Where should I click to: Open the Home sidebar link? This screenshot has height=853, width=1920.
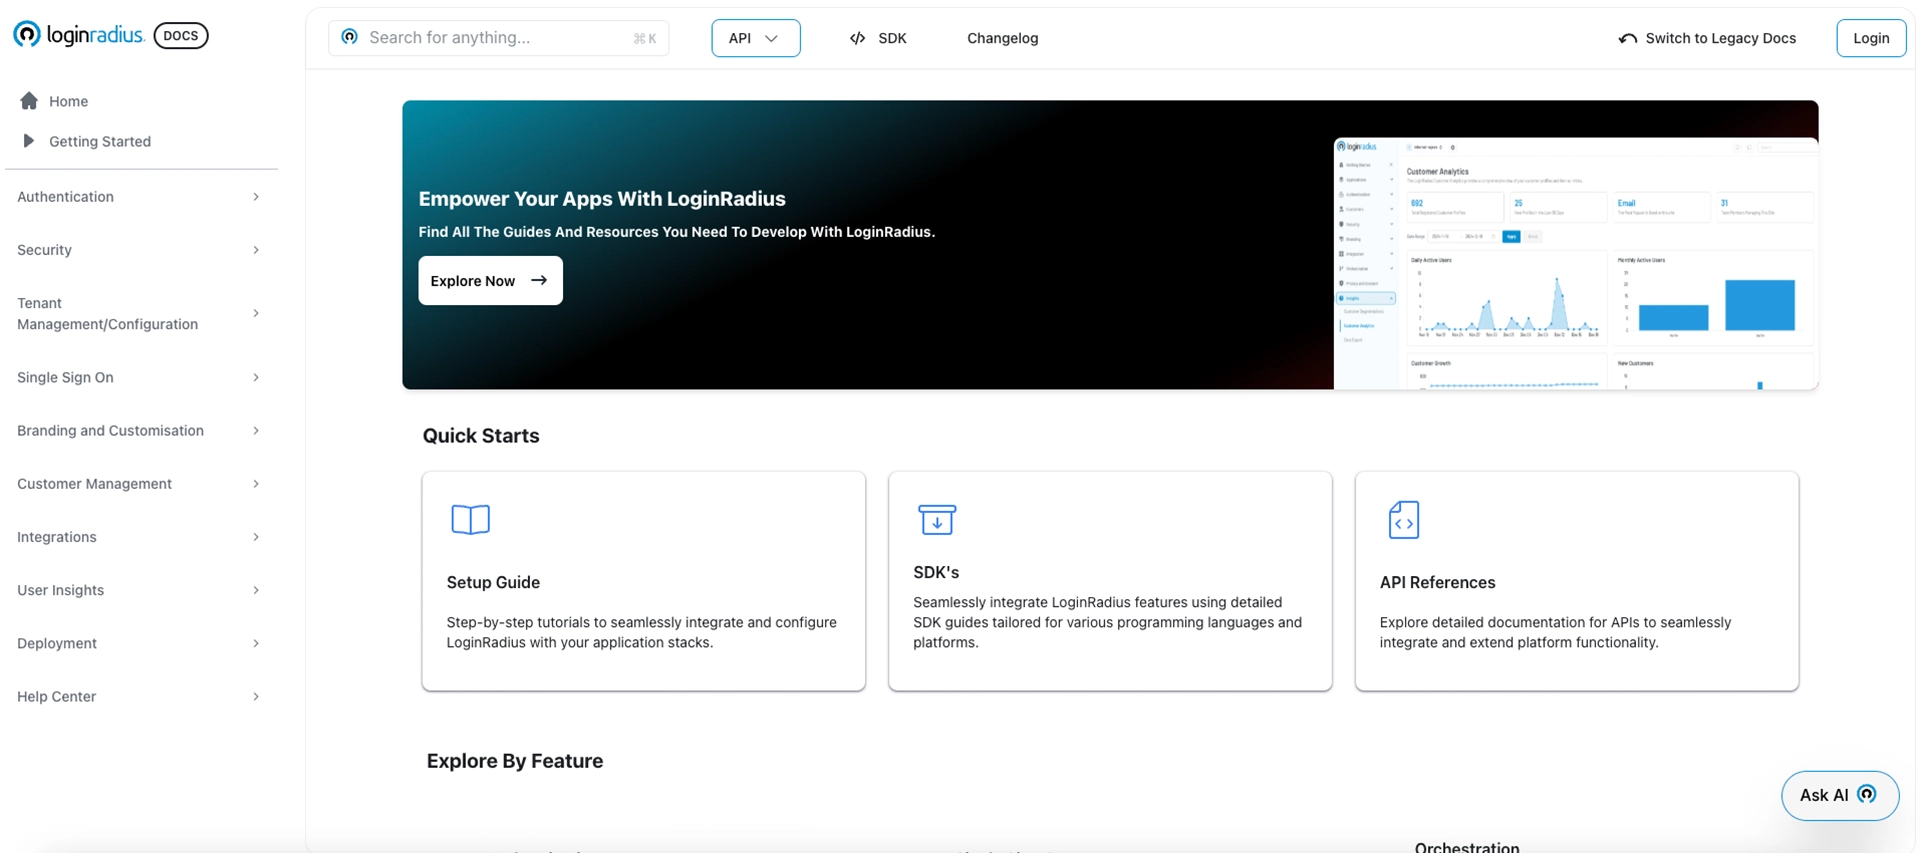tap(68, 101)
